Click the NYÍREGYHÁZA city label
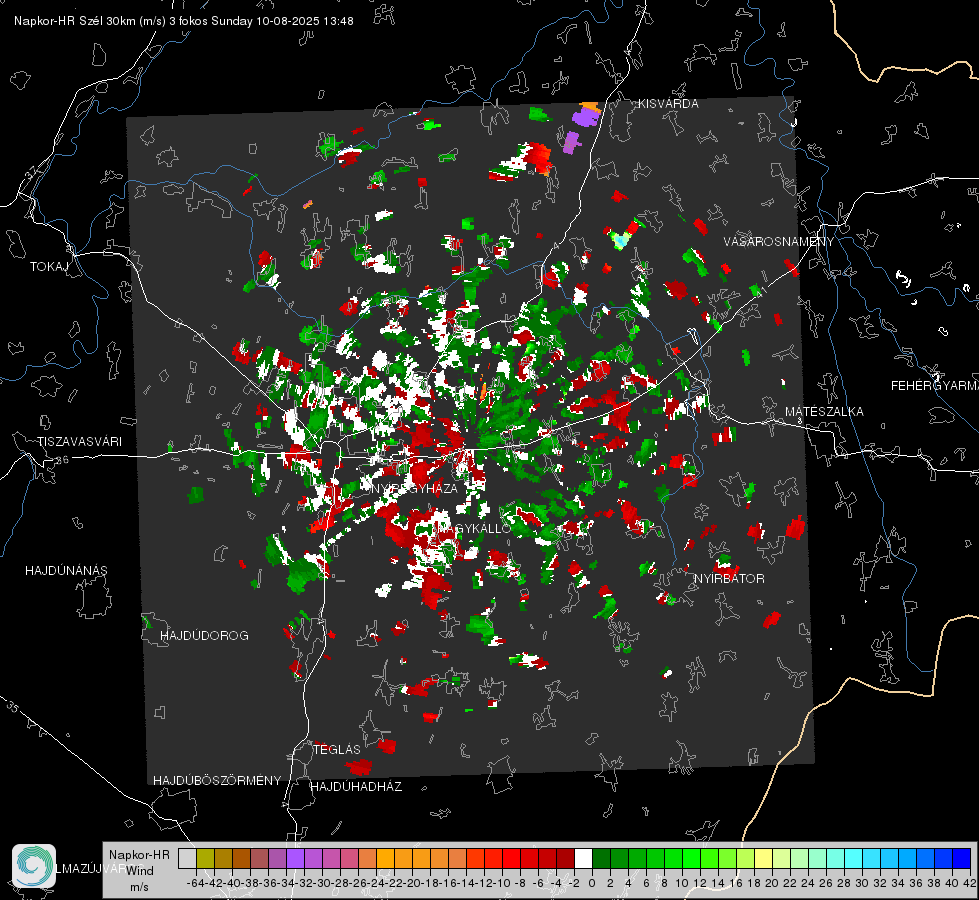 (414, 488)
